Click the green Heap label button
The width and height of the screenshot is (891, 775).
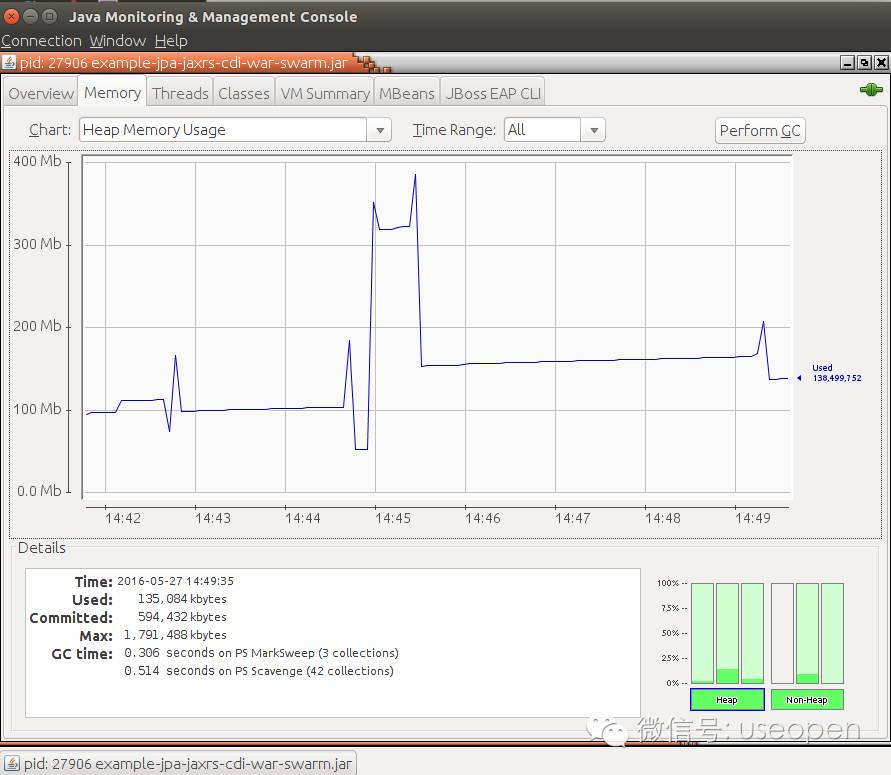[727, 699]
